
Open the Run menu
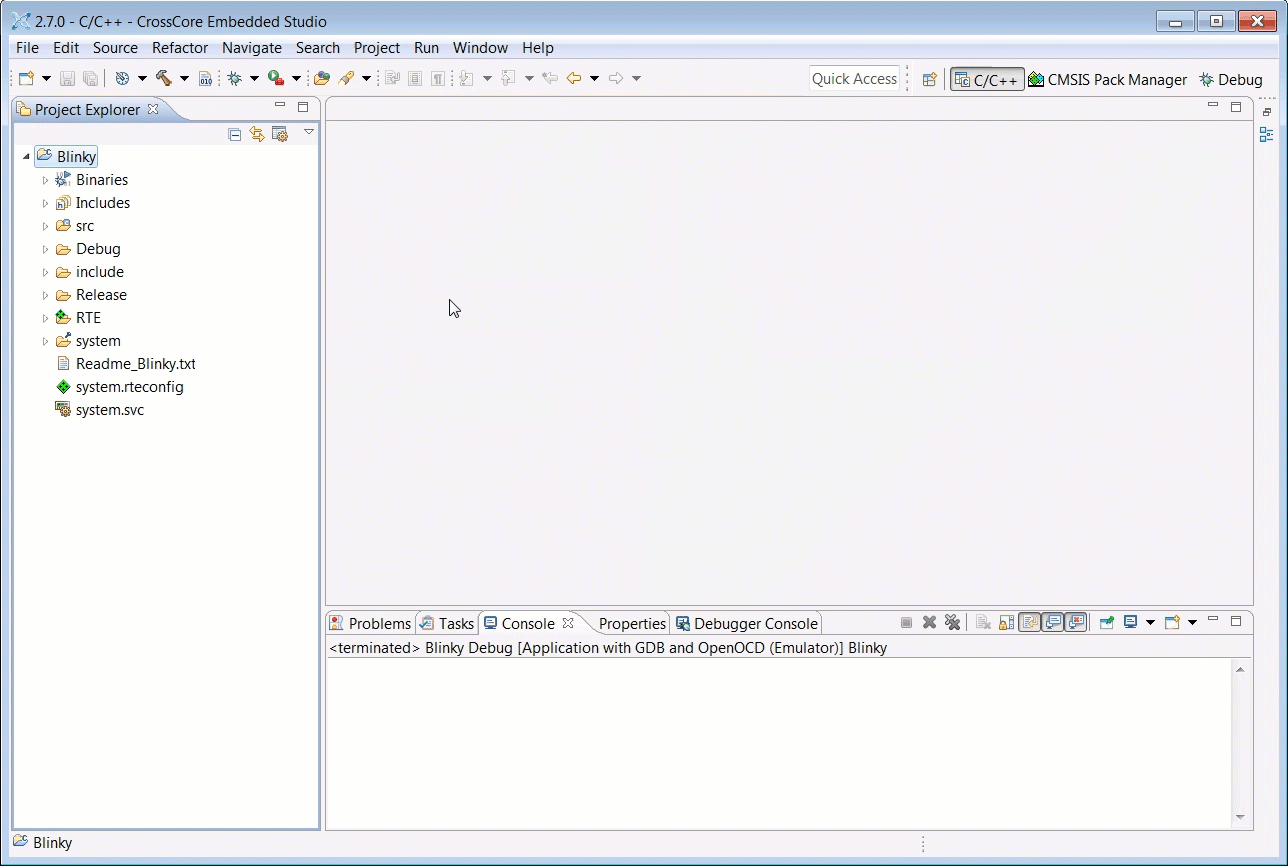click(x=426, y=47)
